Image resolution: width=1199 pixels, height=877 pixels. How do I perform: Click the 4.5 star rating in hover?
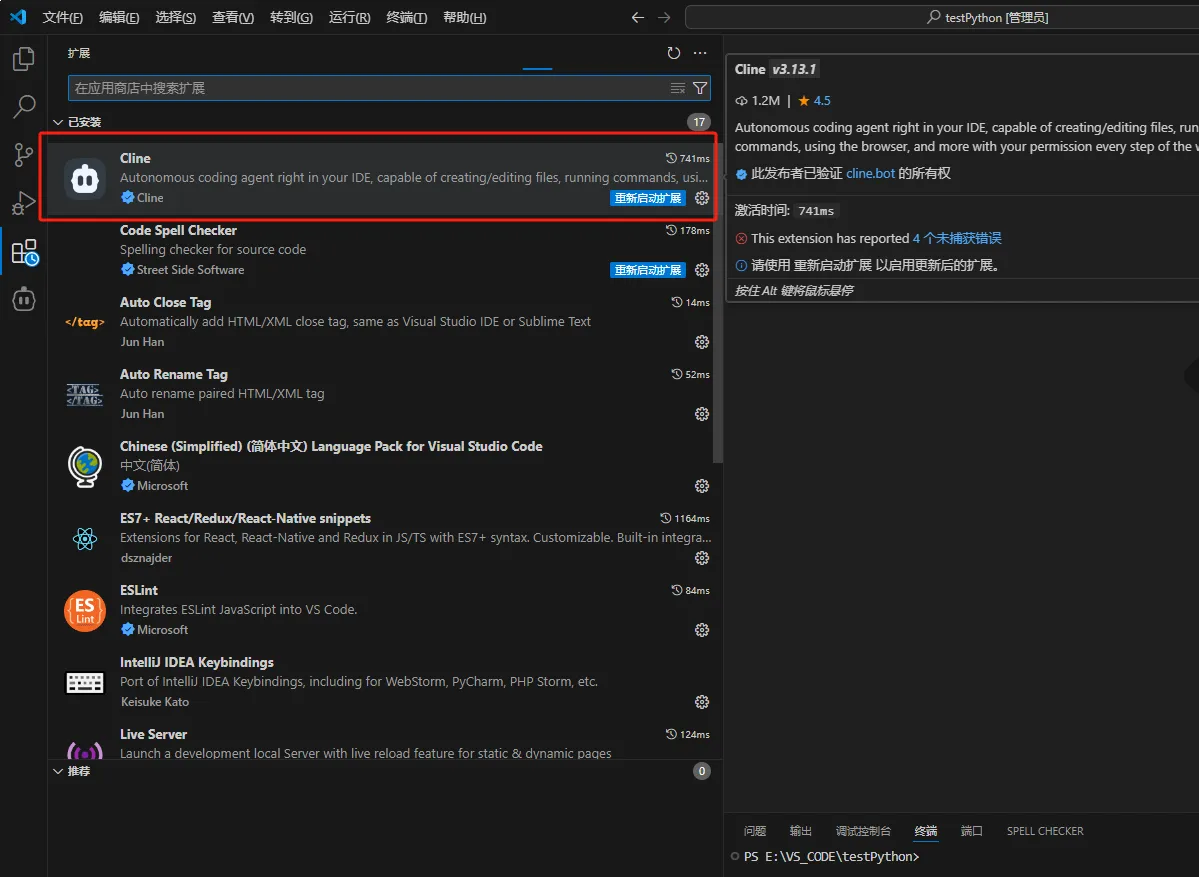tap(814, 101)
